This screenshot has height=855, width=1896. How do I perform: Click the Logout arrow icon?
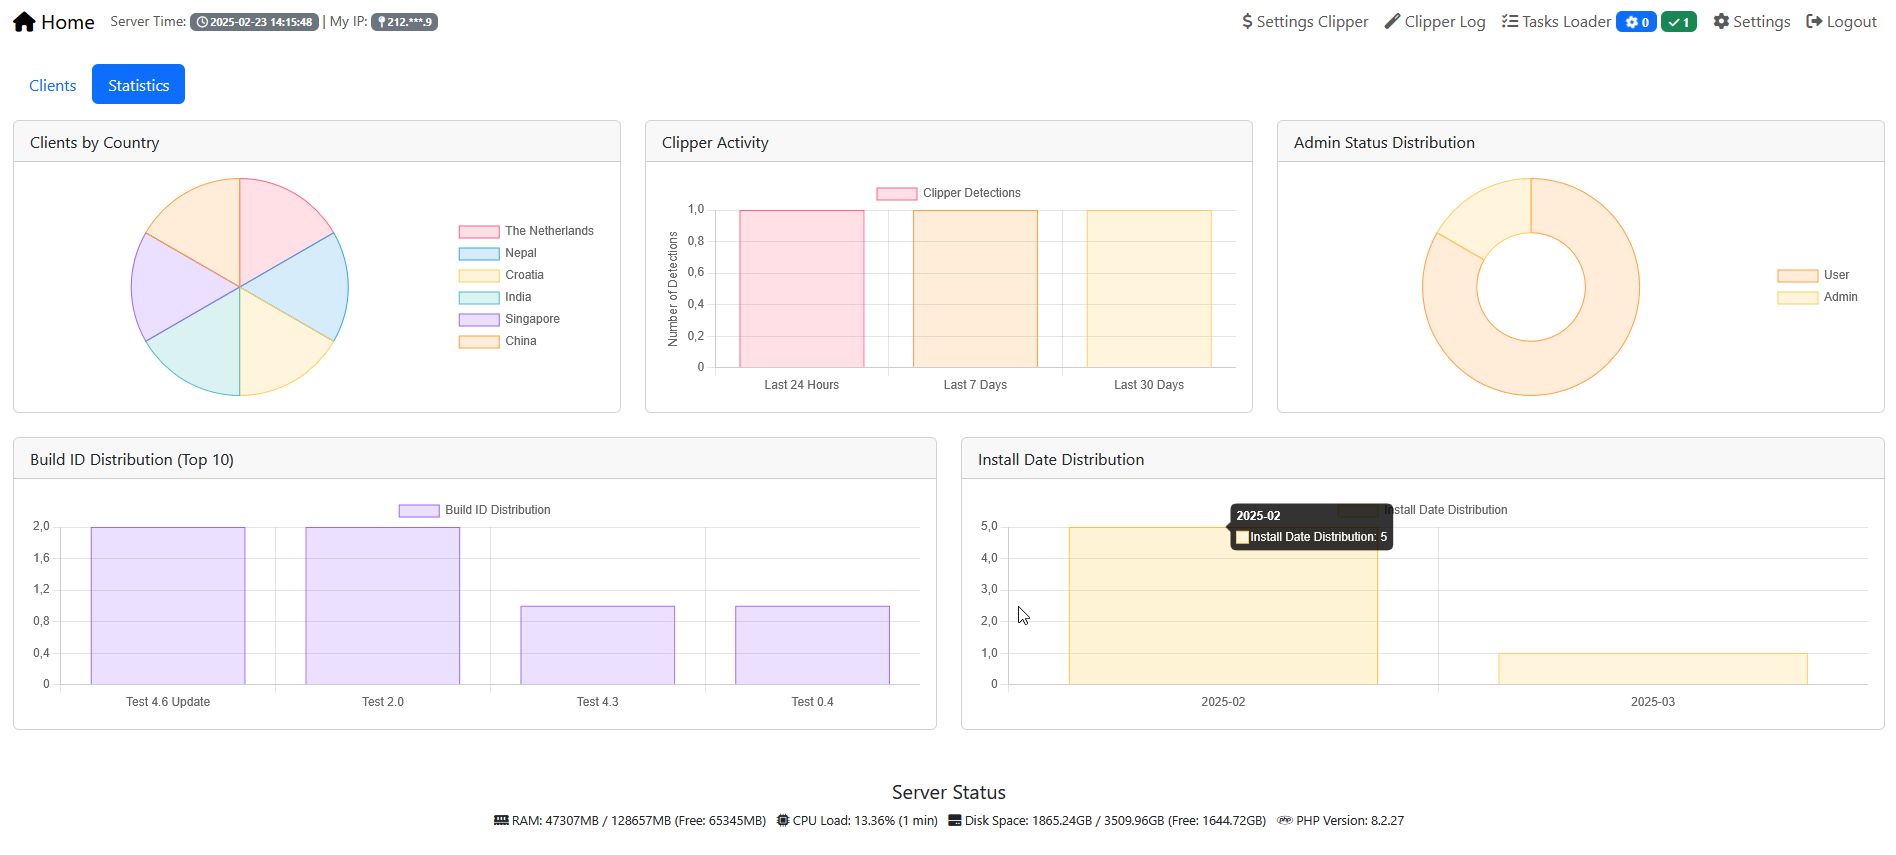click(x=1814, y=22)
